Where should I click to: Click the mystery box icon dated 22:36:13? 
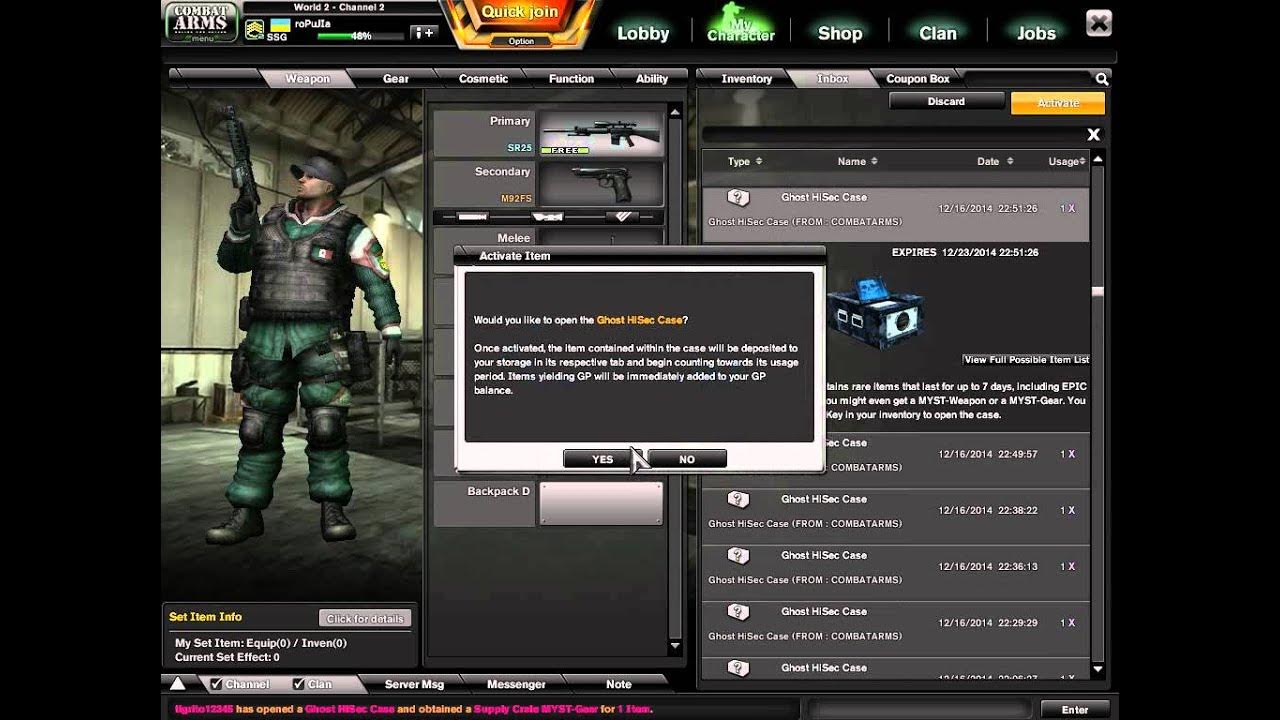tap(738, 555)
